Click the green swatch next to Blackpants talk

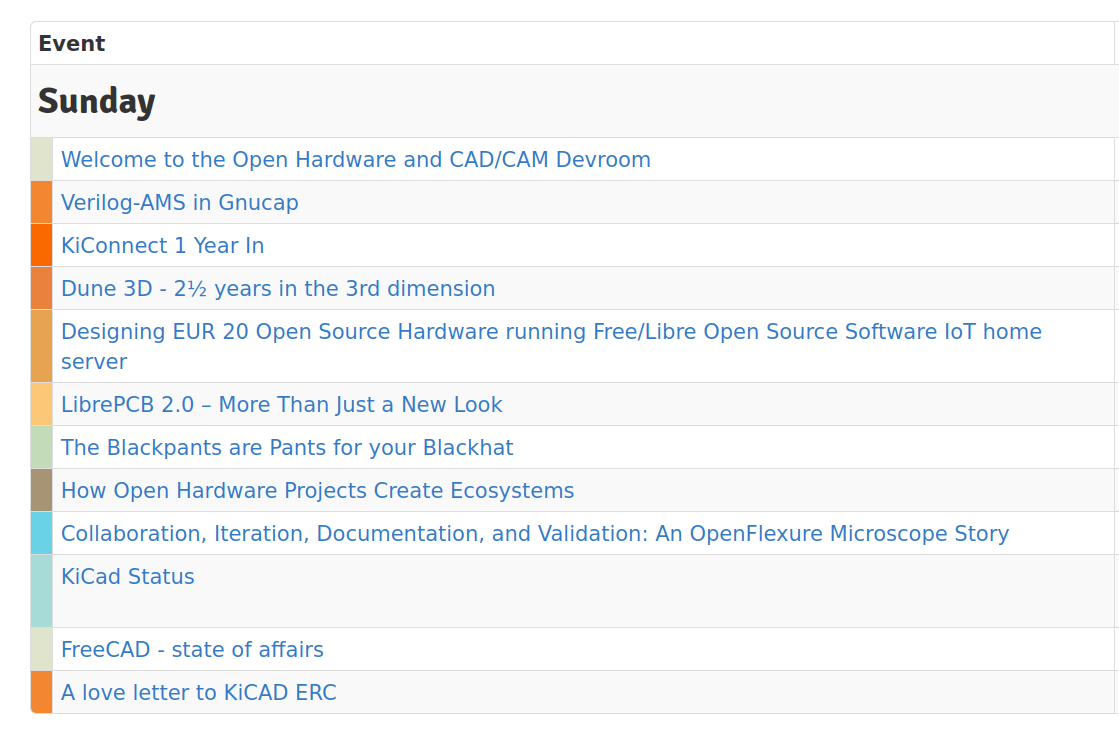point(42,447)
